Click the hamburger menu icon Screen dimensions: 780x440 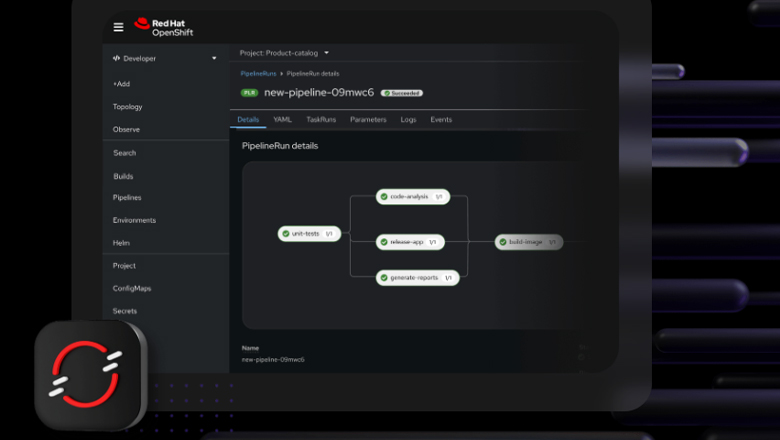pyautogui.click(x=118, y=27)
